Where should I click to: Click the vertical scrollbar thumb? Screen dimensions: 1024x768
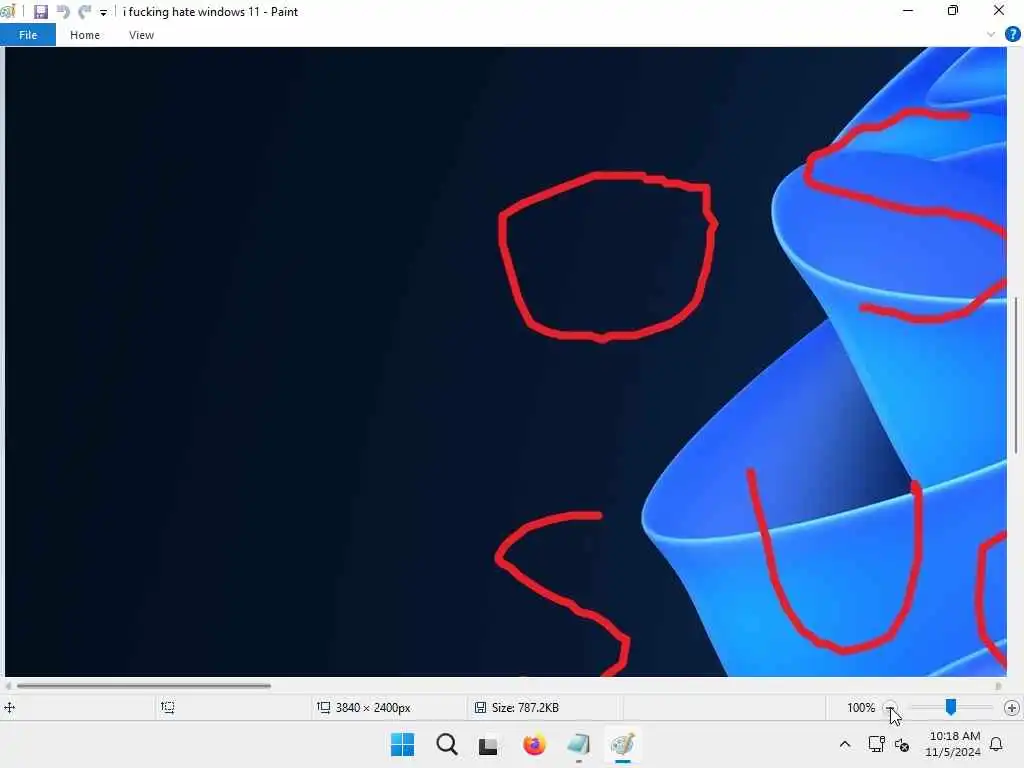click(1016, 376)
